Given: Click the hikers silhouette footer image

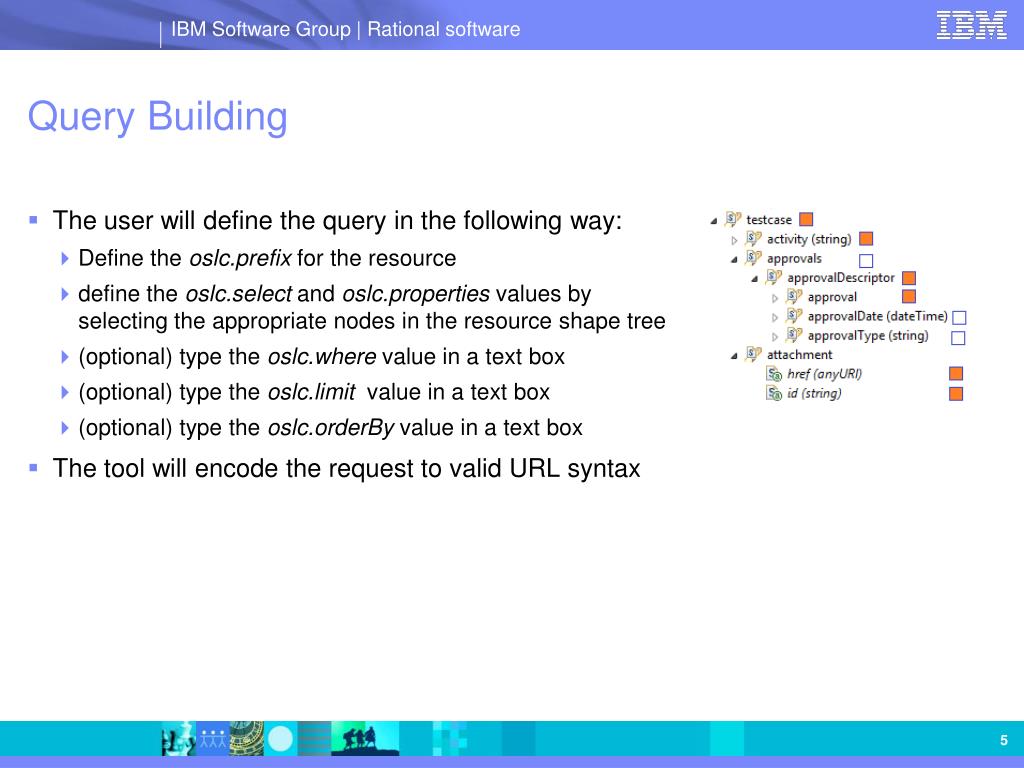Looking at the screenshot, I should (364, 739).
